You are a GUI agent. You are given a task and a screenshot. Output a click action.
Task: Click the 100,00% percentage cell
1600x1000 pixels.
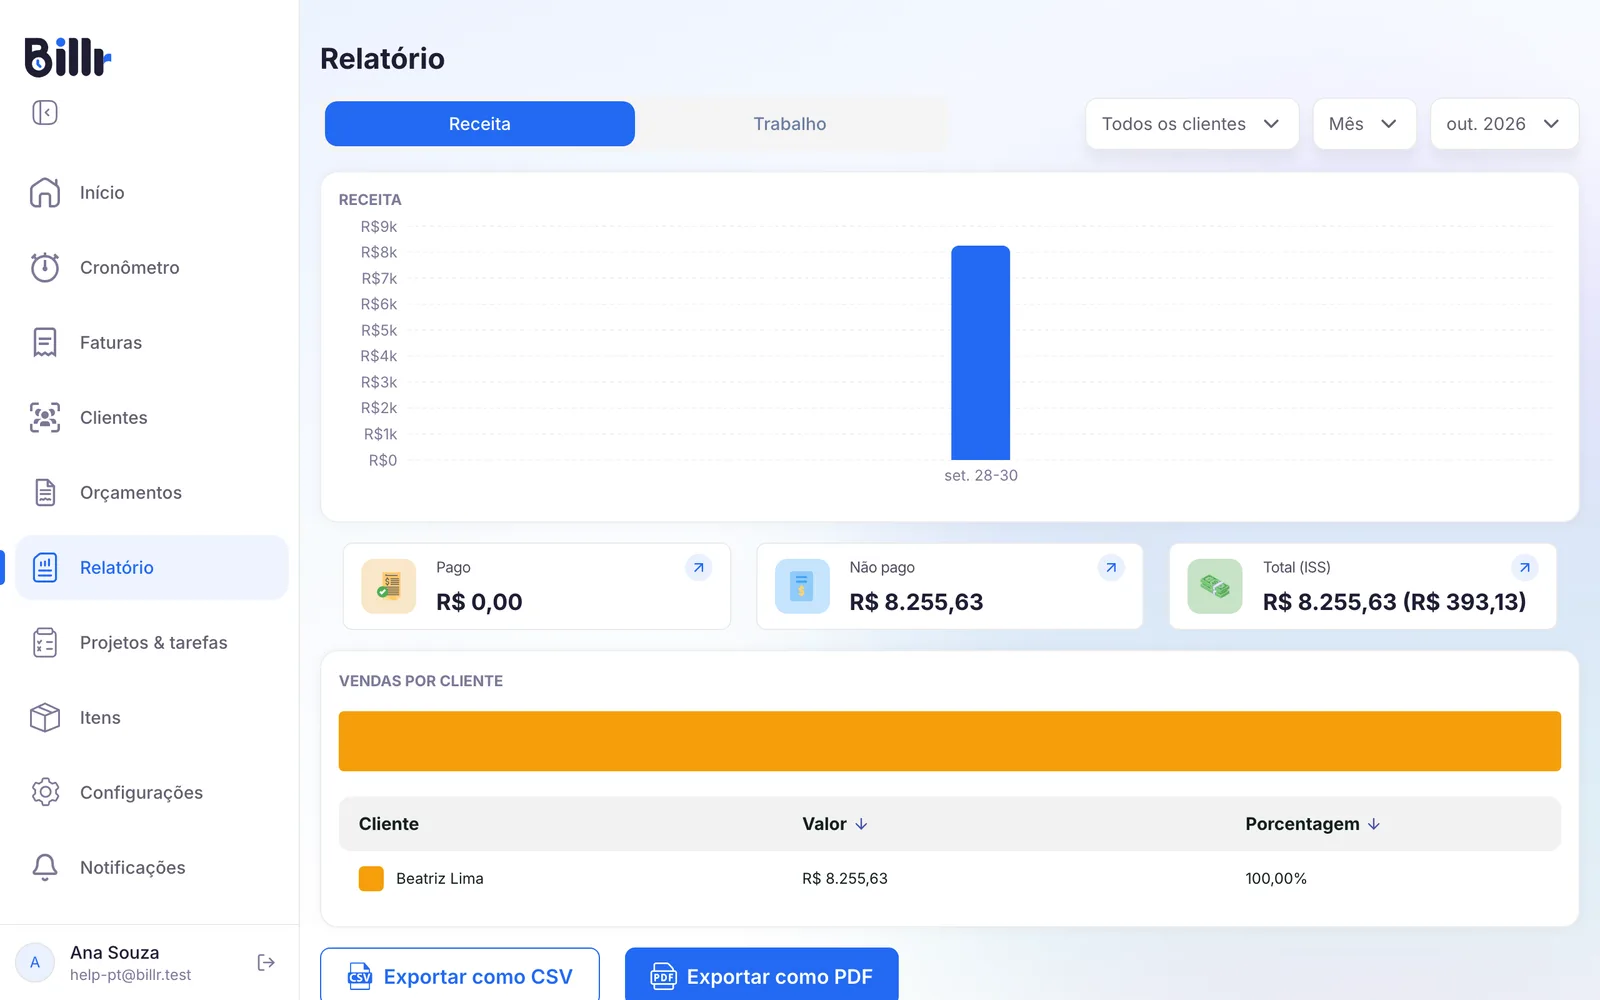click(x=1276, y=878)
